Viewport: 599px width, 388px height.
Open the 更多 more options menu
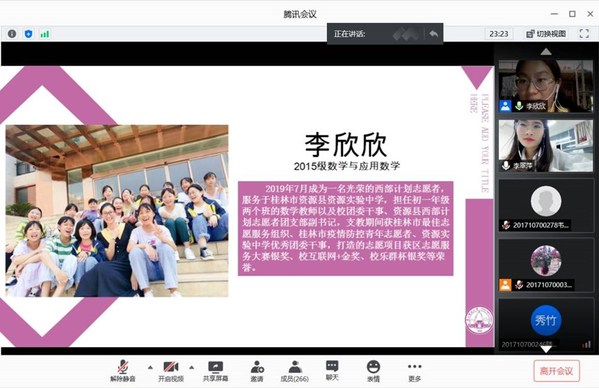click(x=414, y=371)
